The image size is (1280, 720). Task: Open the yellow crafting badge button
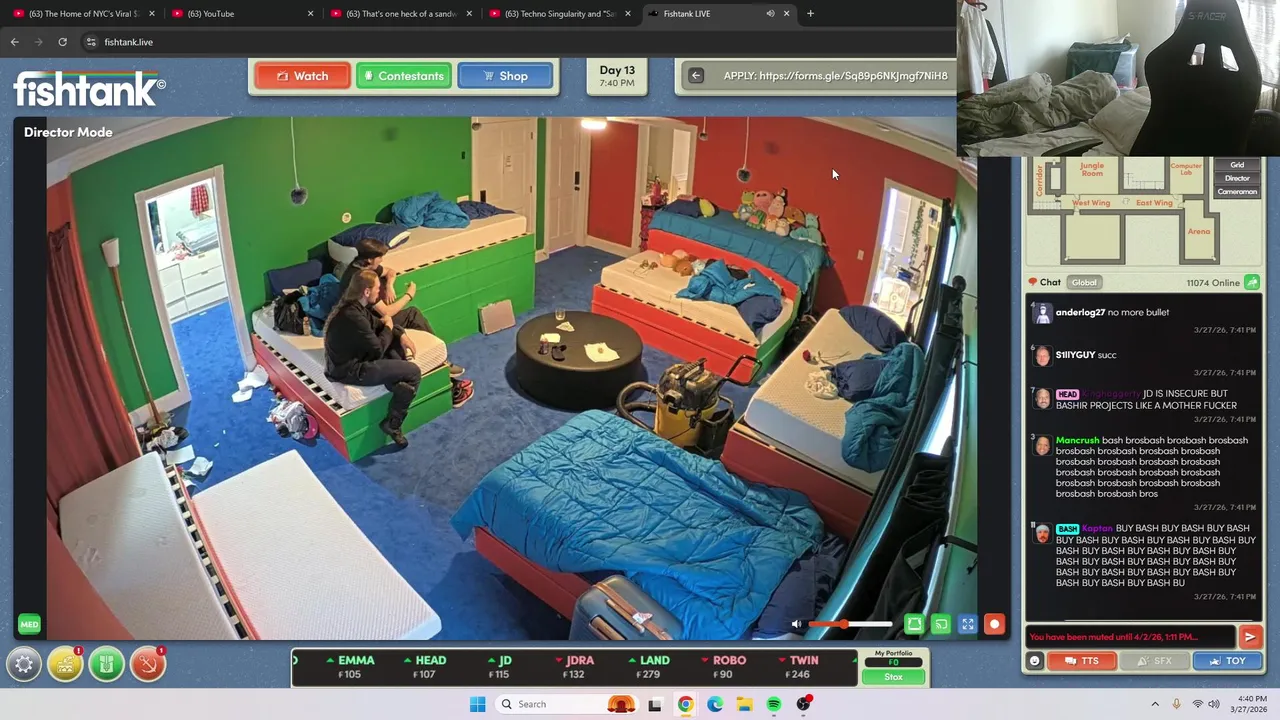click(x=65, y=664)
